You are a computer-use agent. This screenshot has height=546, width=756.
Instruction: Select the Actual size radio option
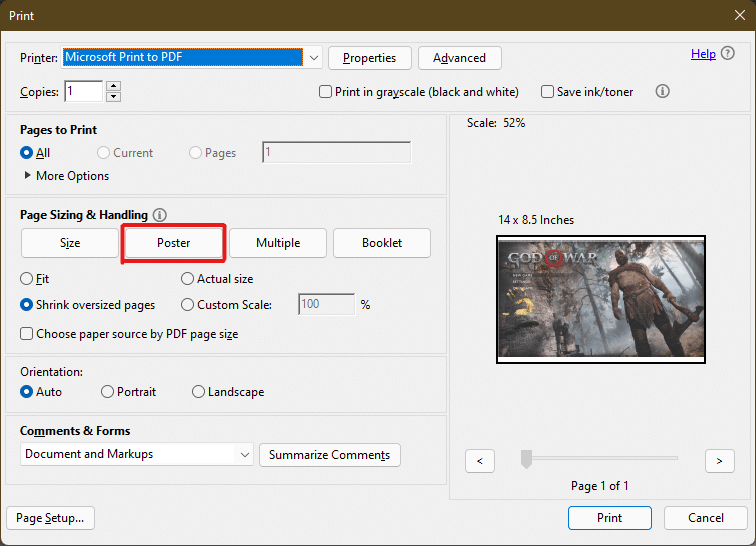(187, 279)
